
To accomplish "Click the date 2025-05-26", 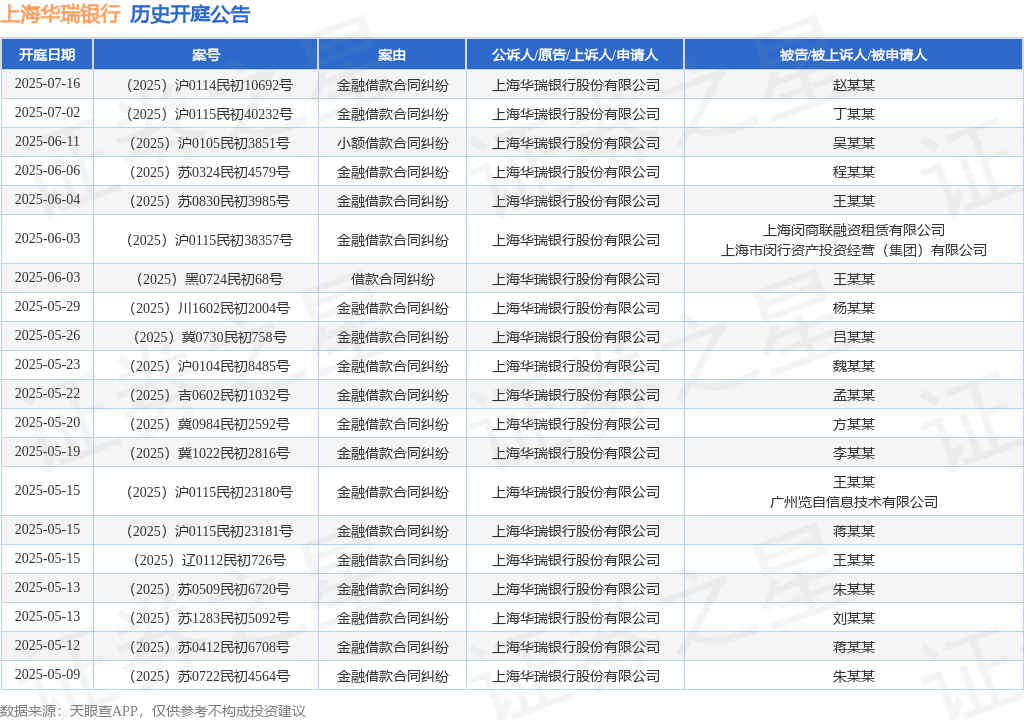I will 47,335.
